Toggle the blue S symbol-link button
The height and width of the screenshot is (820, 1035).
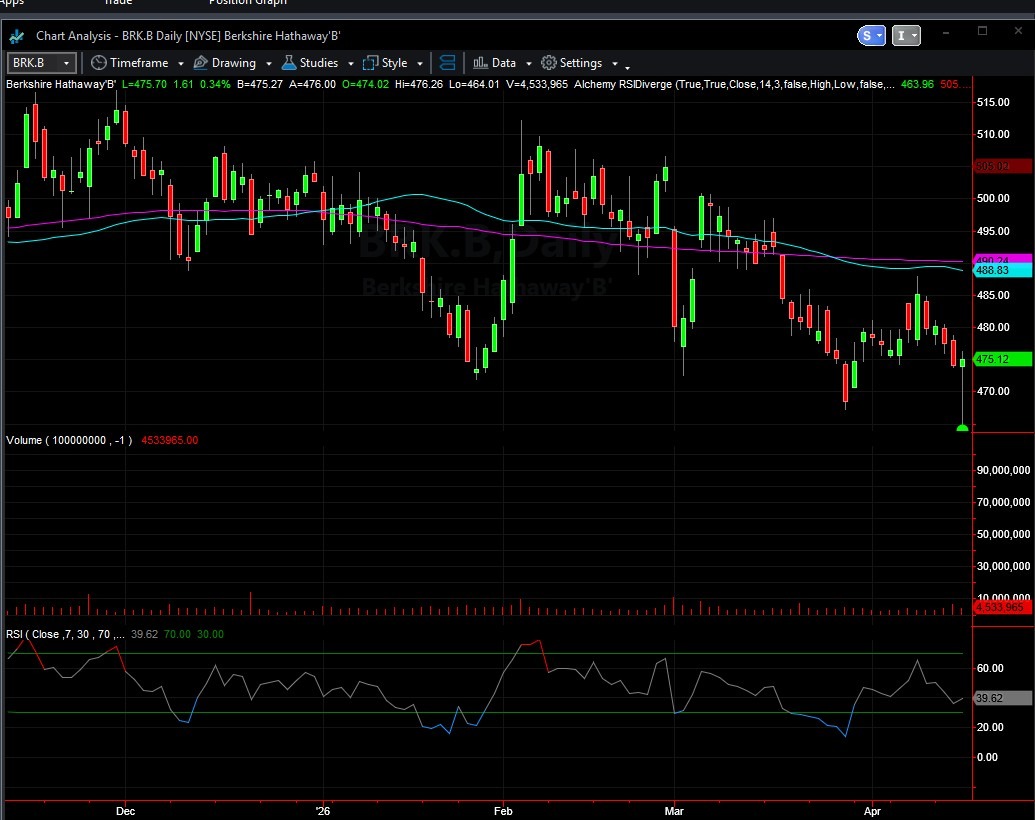[x=871, y=35]
